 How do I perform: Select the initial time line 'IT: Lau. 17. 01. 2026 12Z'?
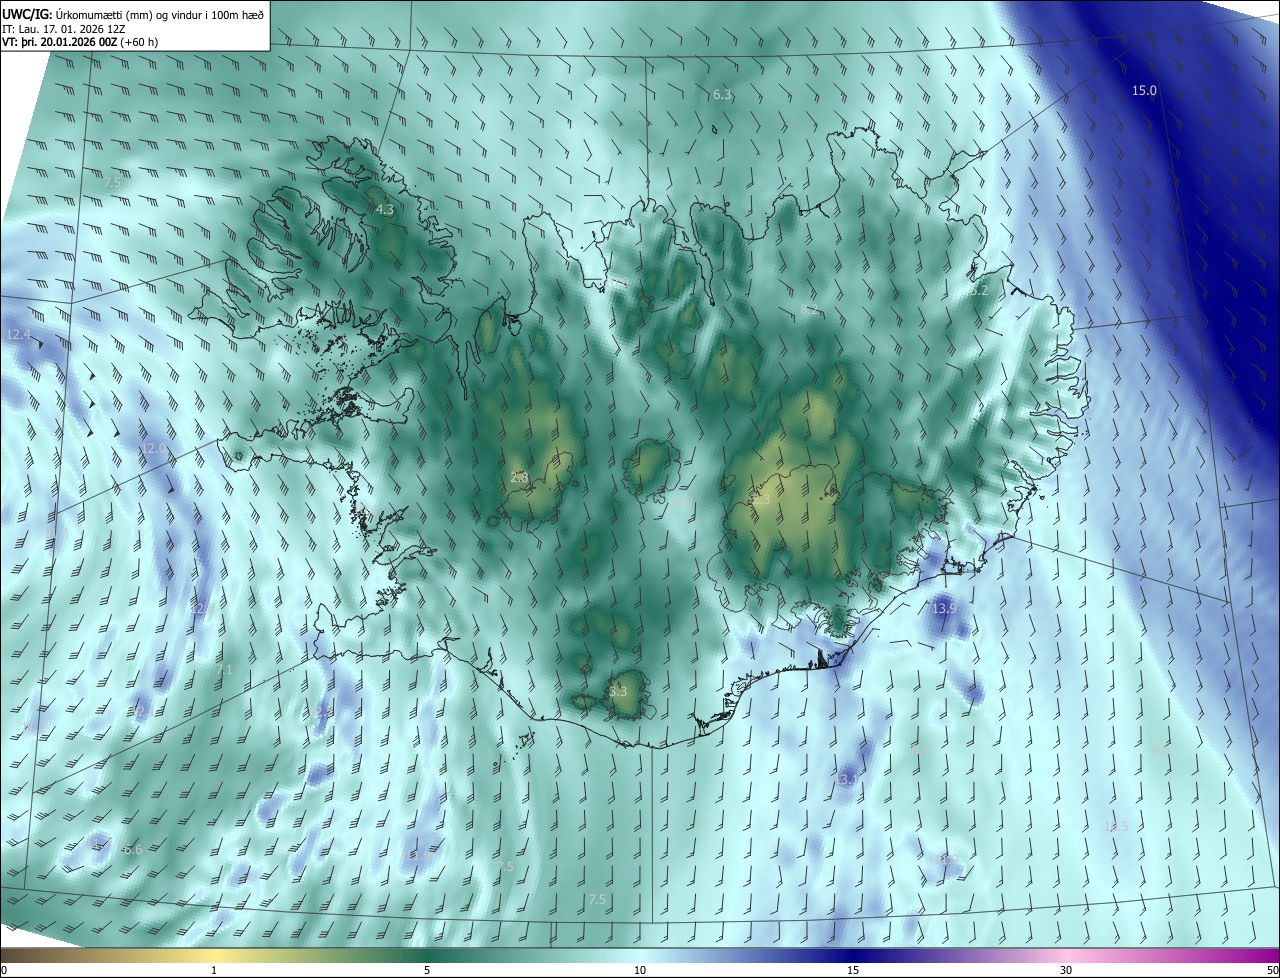pyautogui.click(x=65, y=29)
